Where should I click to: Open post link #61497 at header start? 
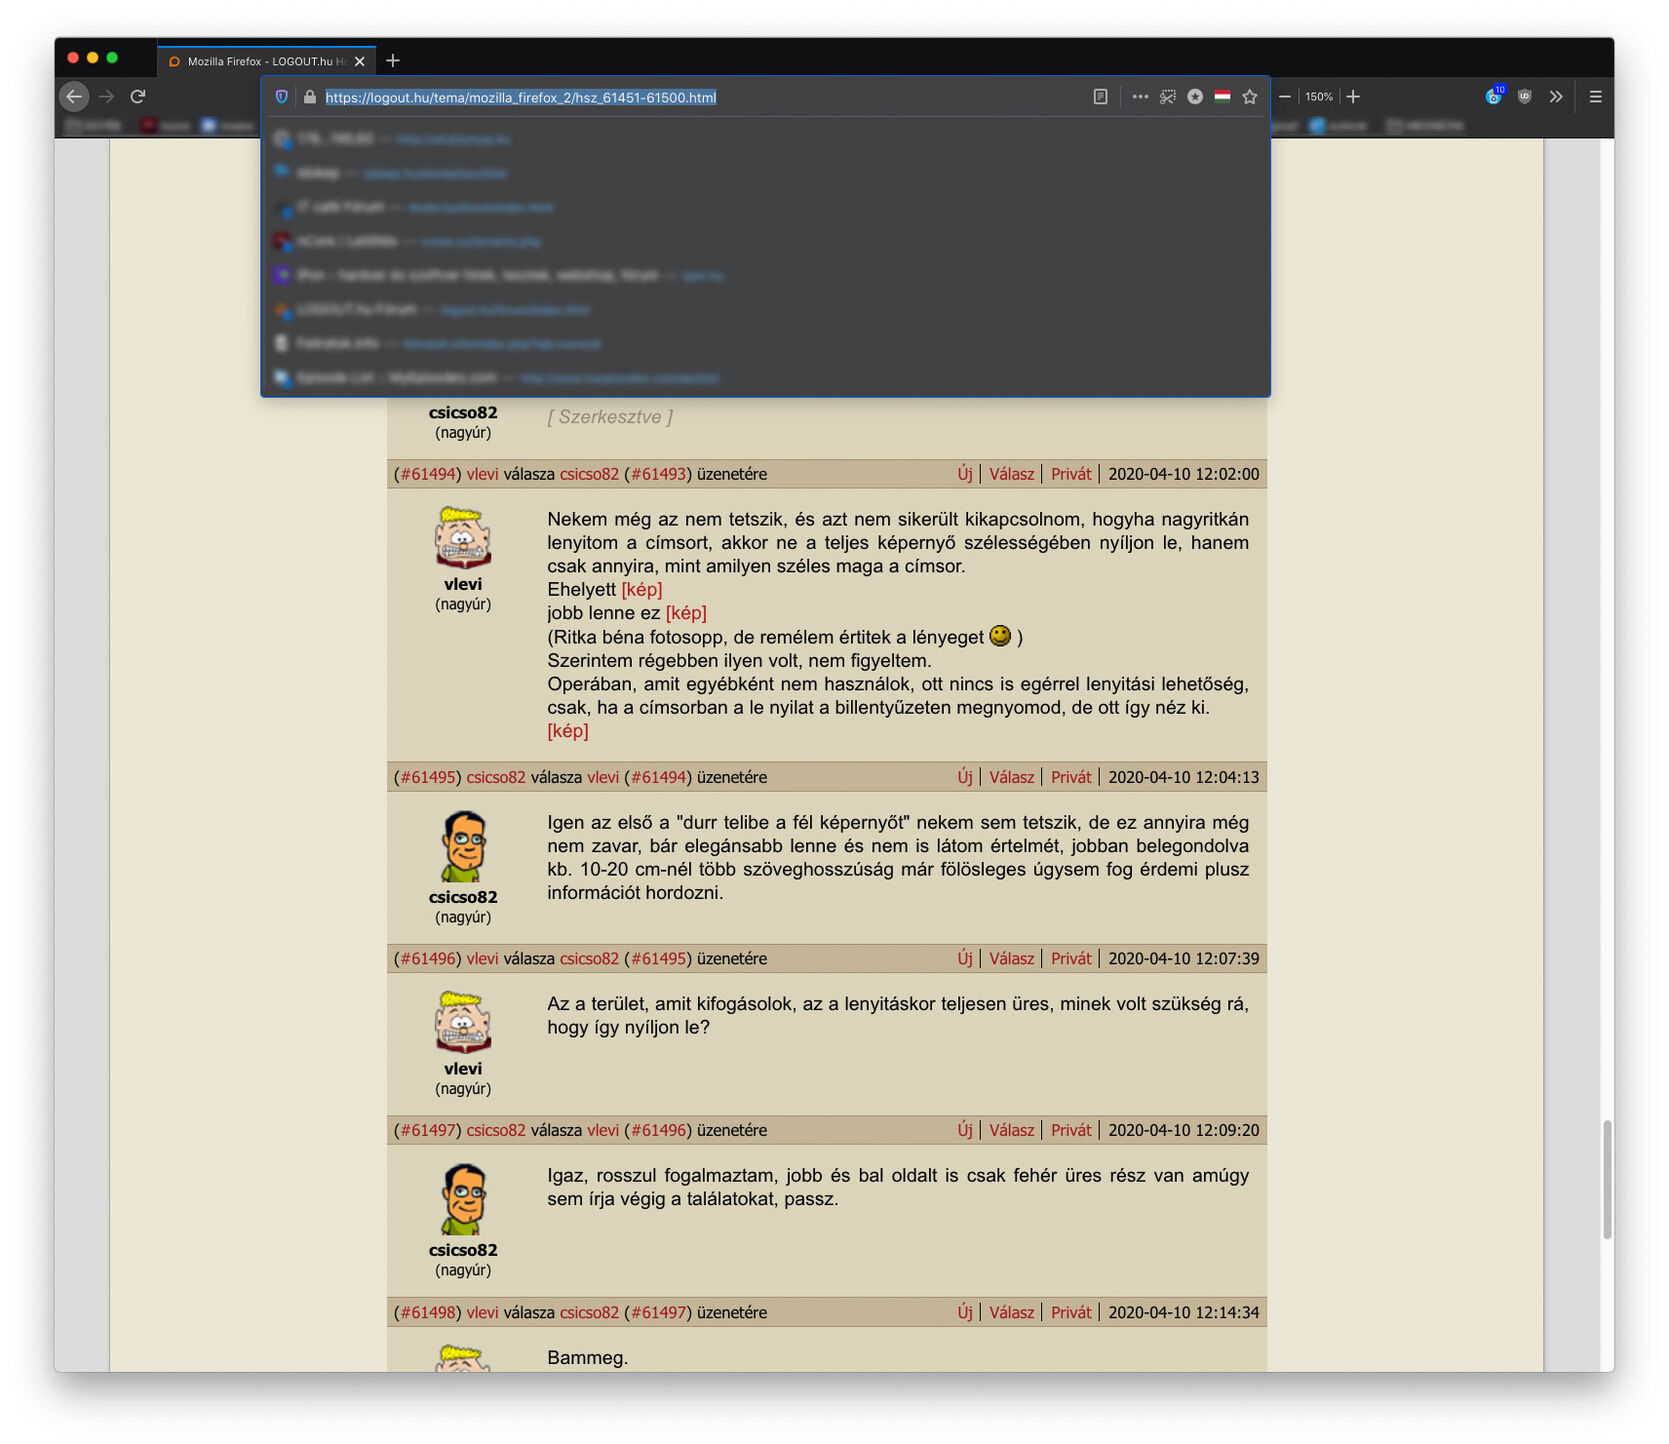(x=428, y=1130)
